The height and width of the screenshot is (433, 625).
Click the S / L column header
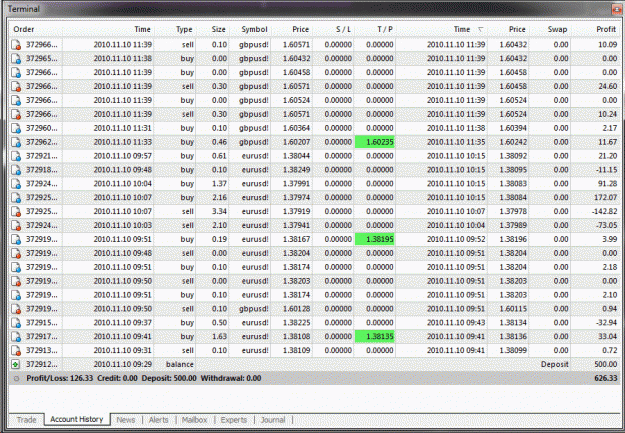(343, 30)
